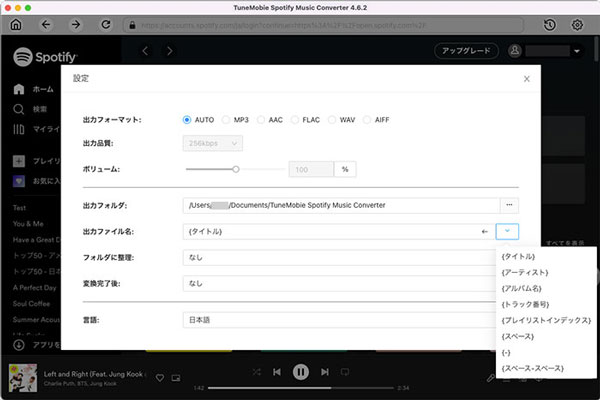Choose {アルバム名} from the tag list
This screenshot has width=600, height=400.
pyautogui.click(x=522, y=289)
